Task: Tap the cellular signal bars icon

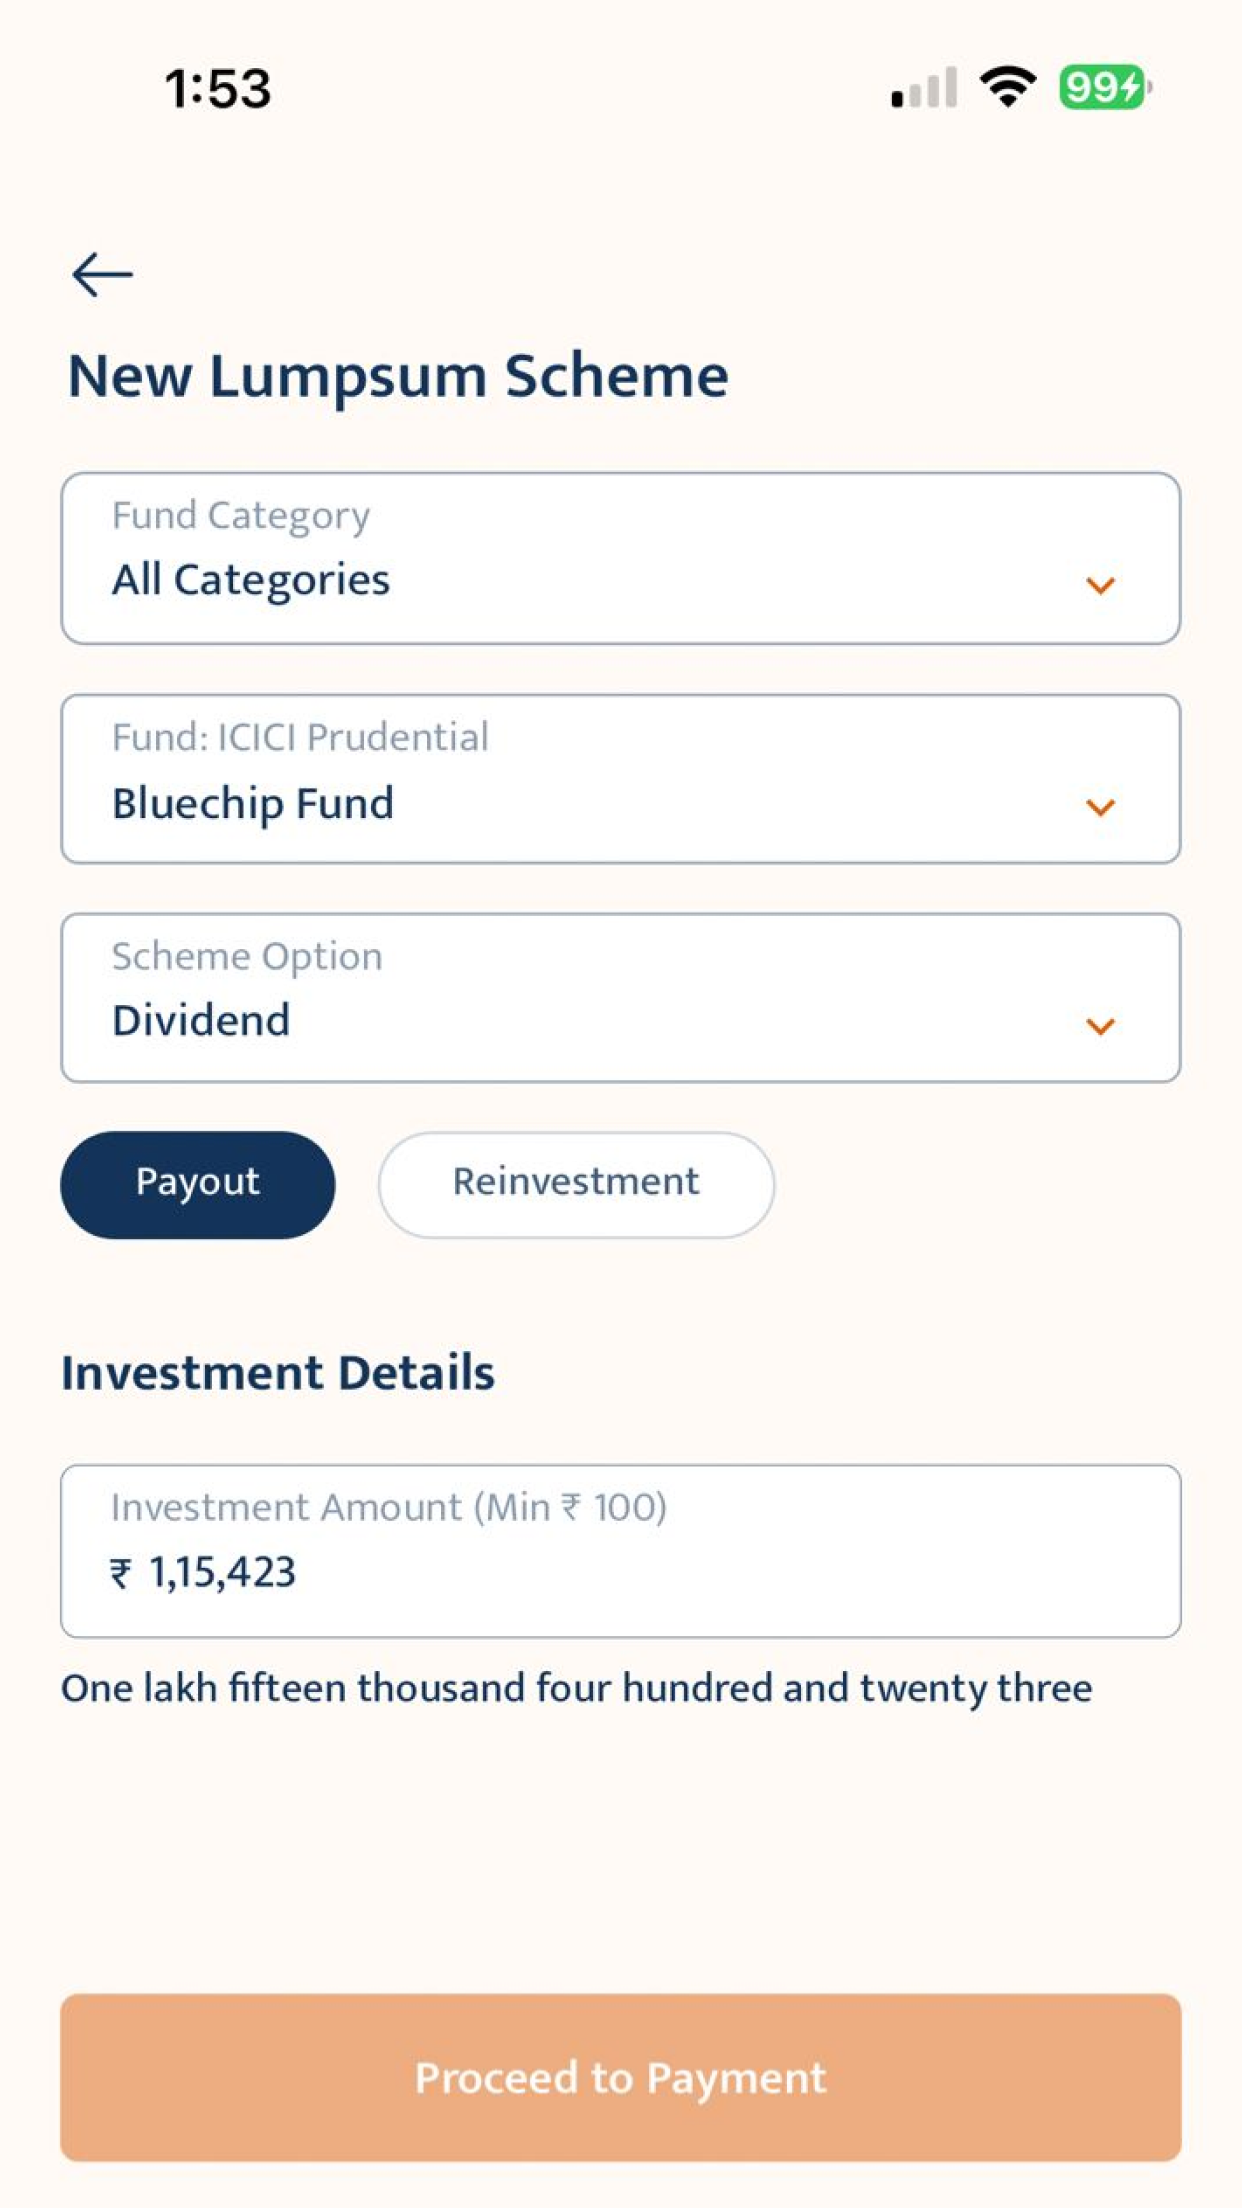Action: [x=924, y=87]
